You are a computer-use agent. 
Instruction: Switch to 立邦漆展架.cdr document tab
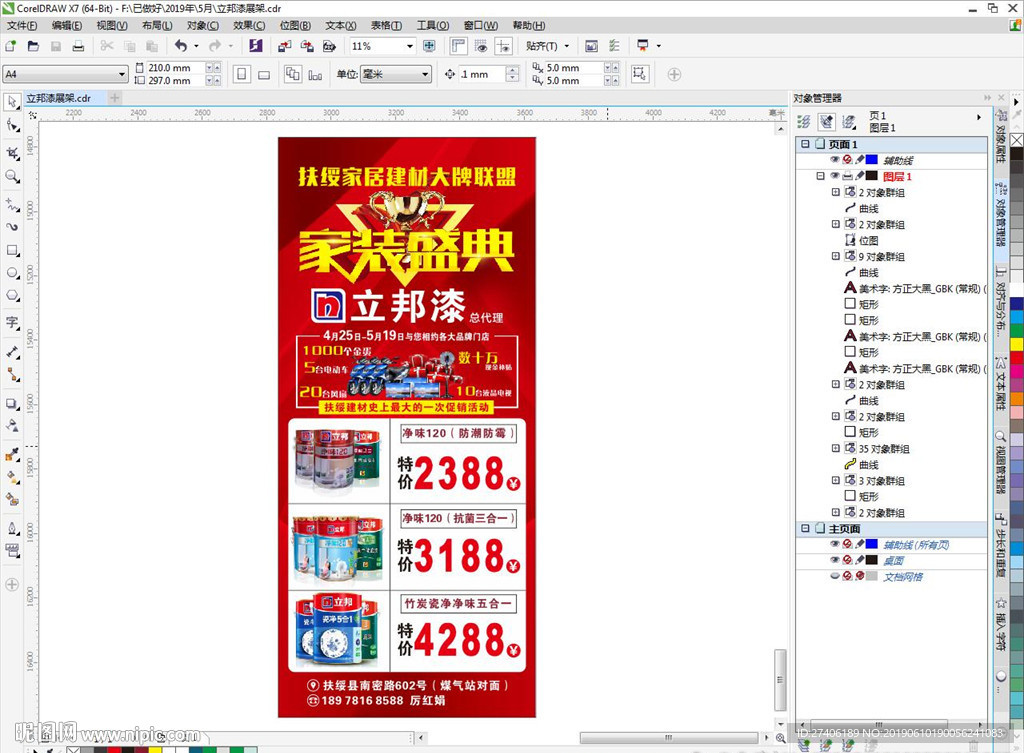(x=59, y=98)
